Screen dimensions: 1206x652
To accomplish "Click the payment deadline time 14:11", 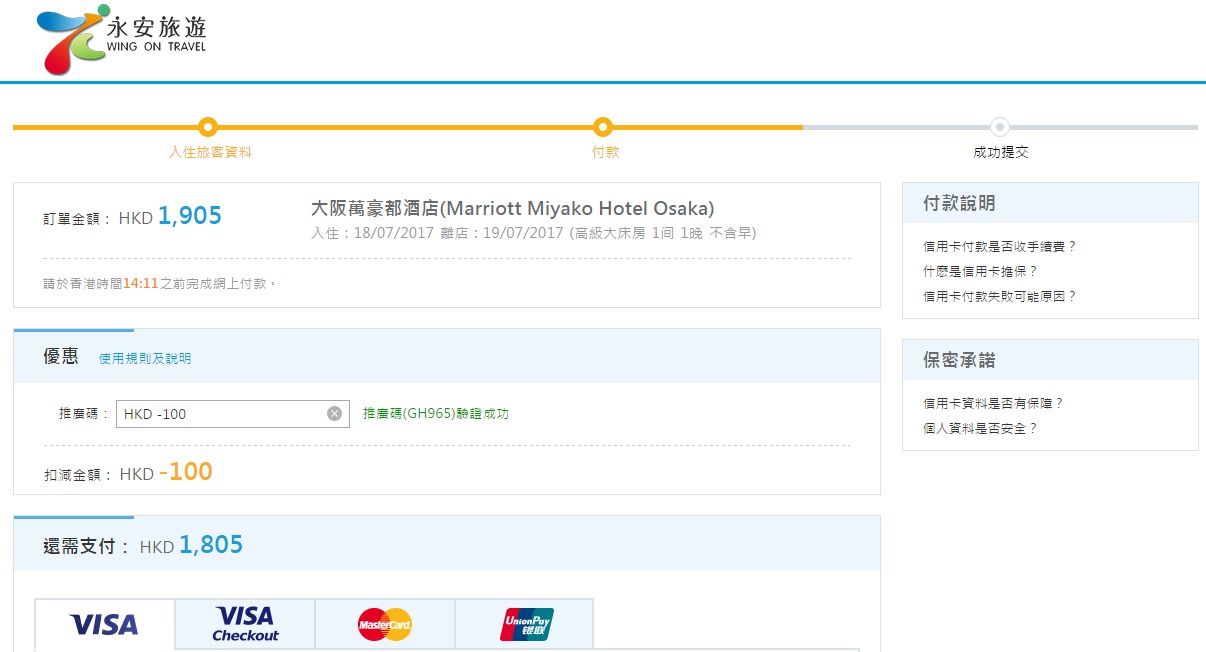I will click(x=141, y=283).
